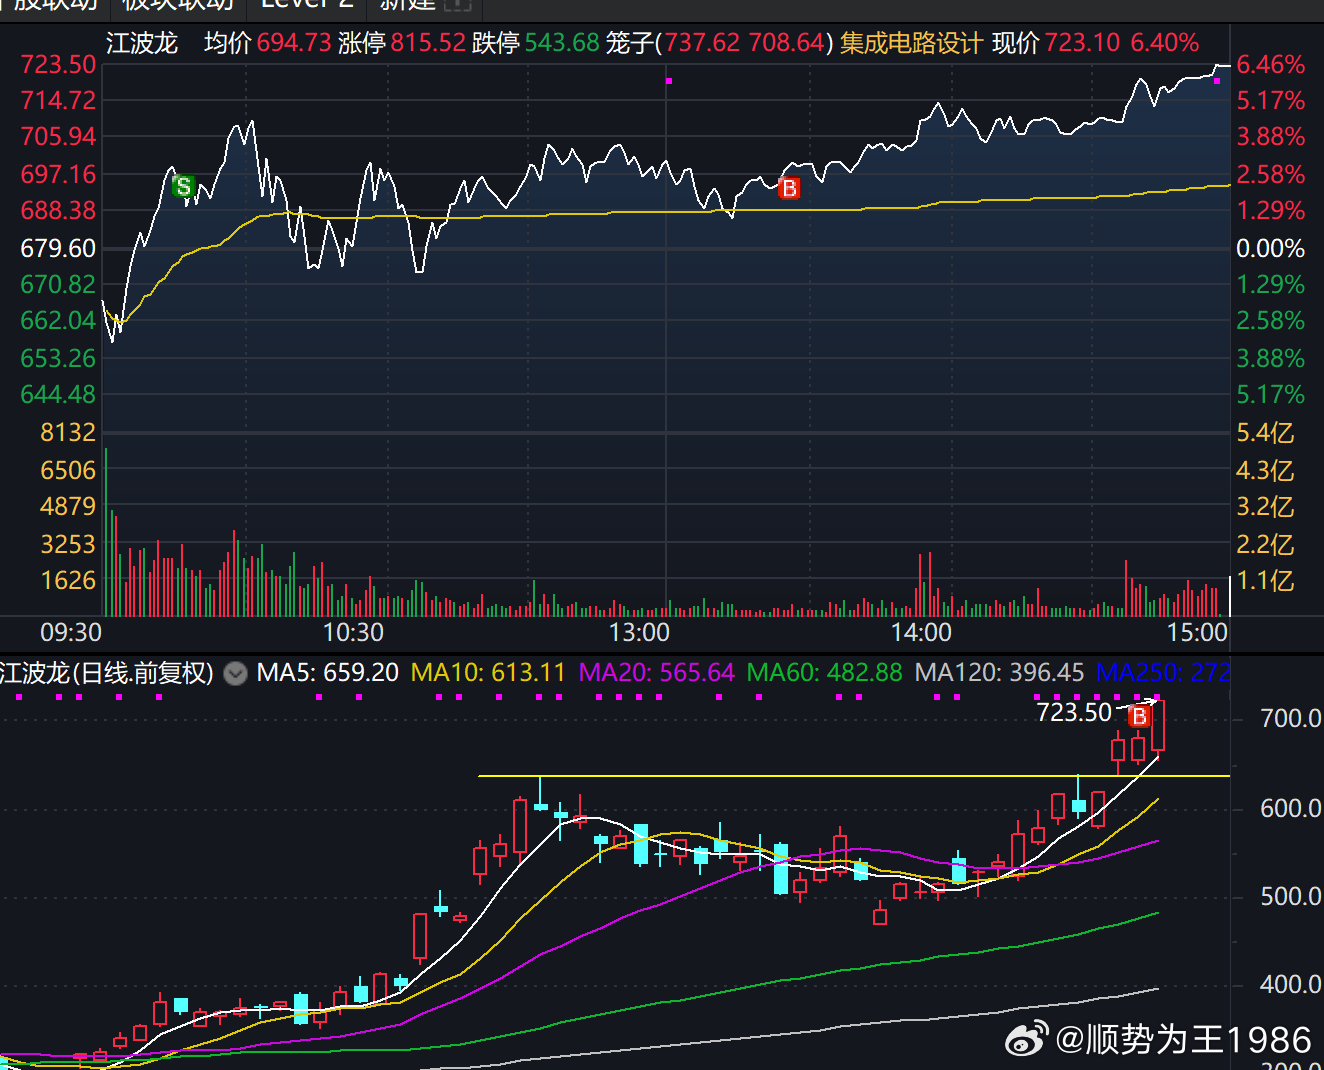Click the 6.40% change in header
This screenshot has height=1070, width=1324.
click(x=1165, y=43)
